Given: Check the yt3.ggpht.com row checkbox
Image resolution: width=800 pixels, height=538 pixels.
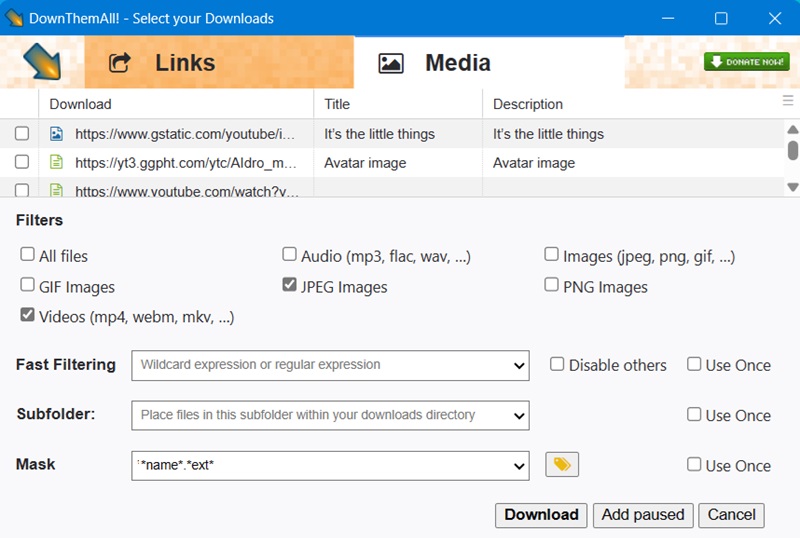Looking at the screenshot, I should [x=22, y=162].
